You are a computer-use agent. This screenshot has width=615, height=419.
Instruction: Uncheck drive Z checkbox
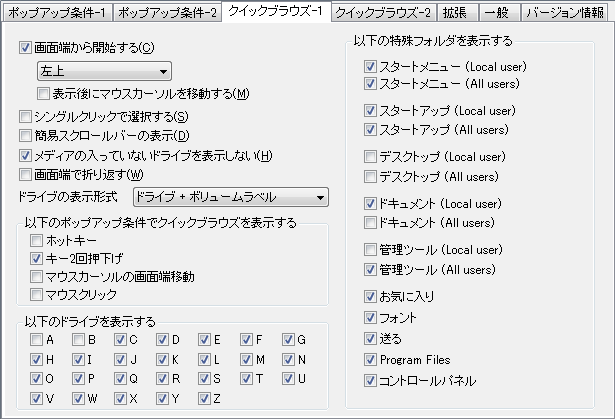pyautogui.click(x=204, y=399)
